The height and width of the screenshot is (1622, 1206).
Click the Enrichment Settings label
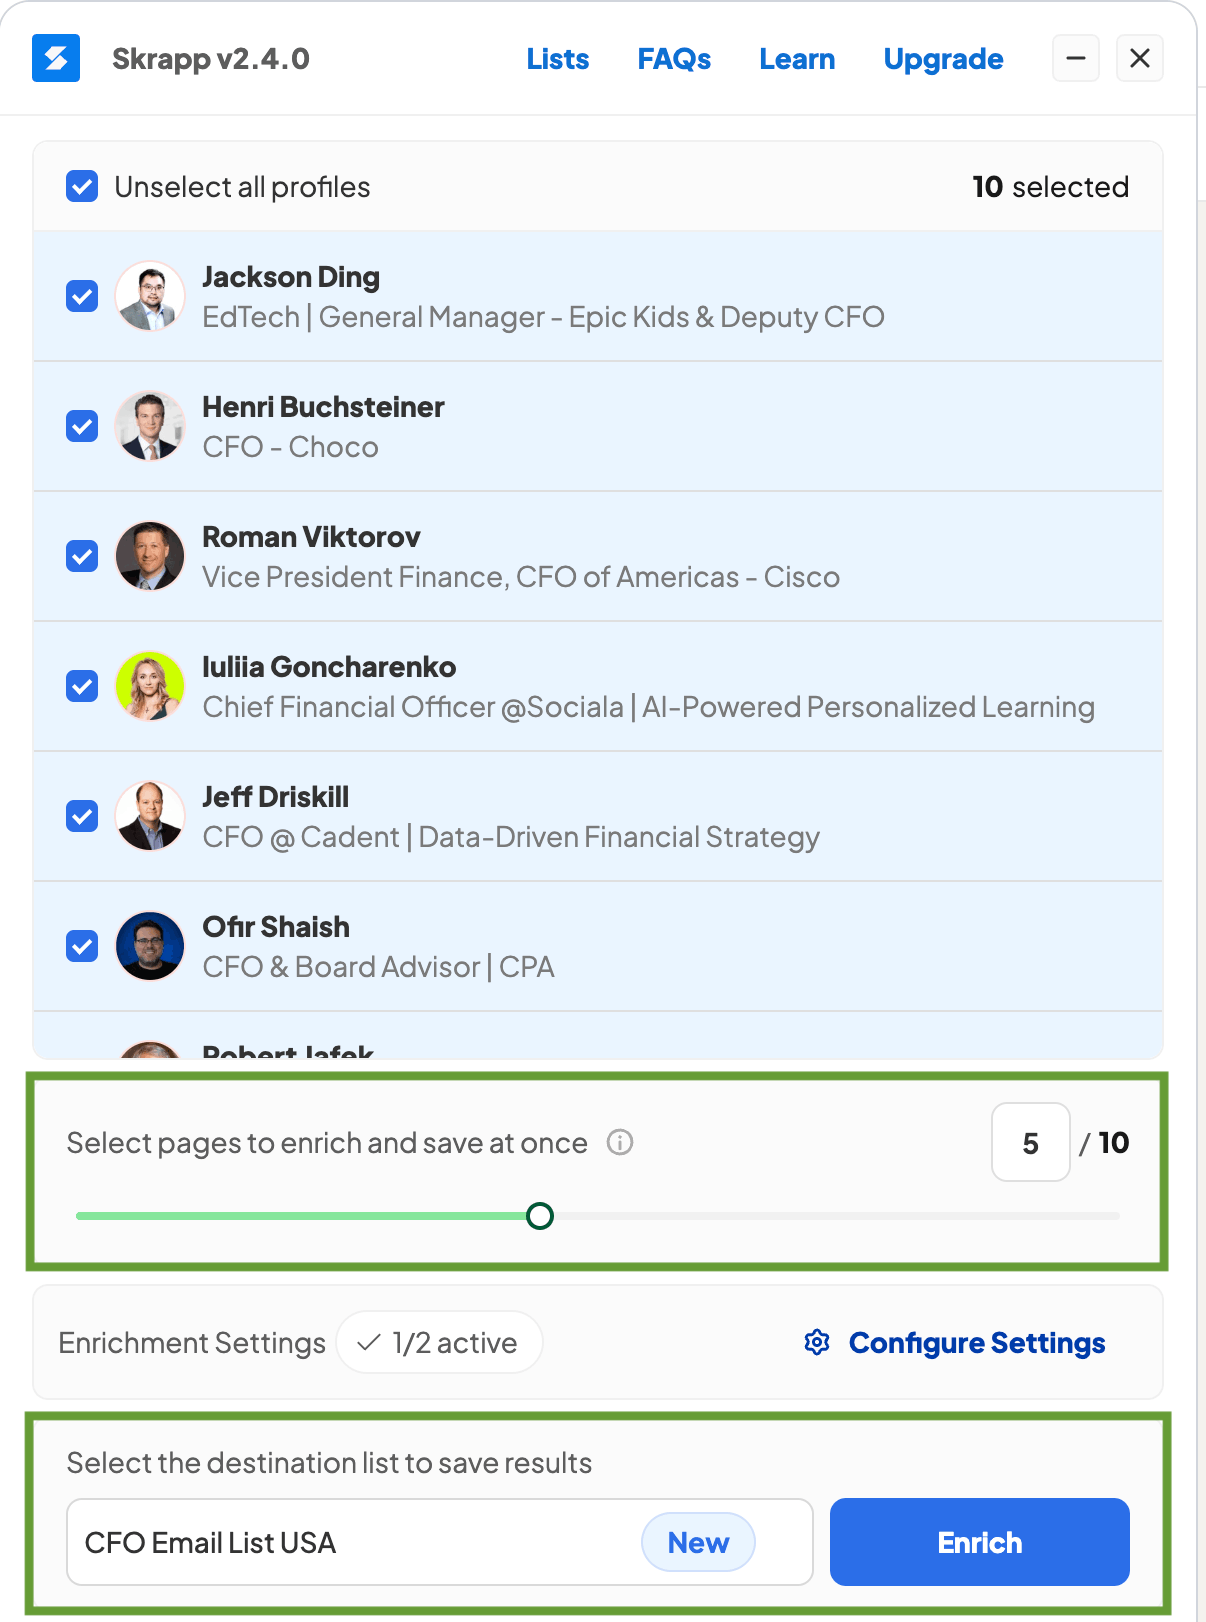click(x=192, y=1343)
